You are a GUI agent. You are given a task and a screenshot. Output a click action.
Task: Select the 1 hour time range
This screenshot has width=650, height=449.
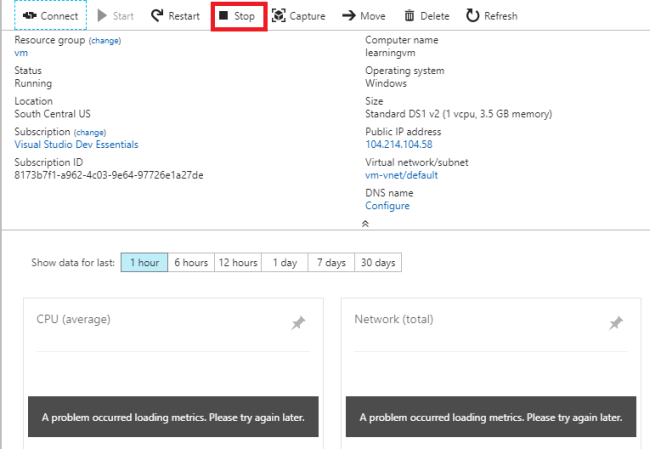pos(144,263)
